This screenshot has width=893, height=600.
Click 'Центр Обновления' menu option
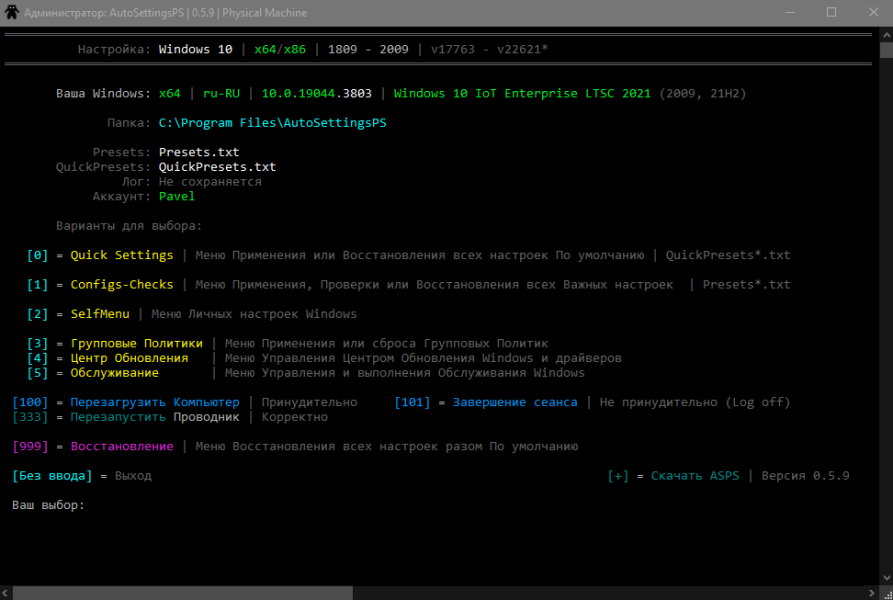tap(129, 358)
